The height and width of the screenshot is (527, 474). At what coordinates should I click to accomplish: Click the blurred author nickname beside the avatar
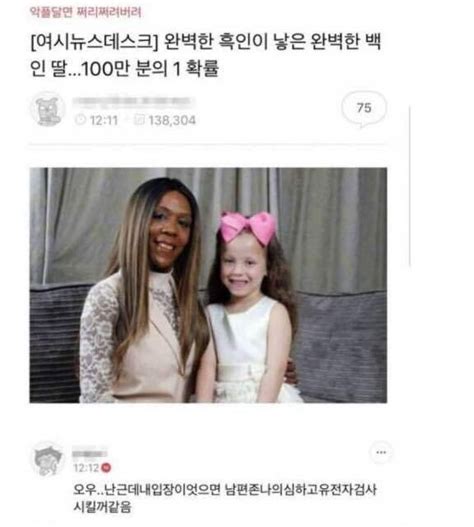tap(133, 101)
